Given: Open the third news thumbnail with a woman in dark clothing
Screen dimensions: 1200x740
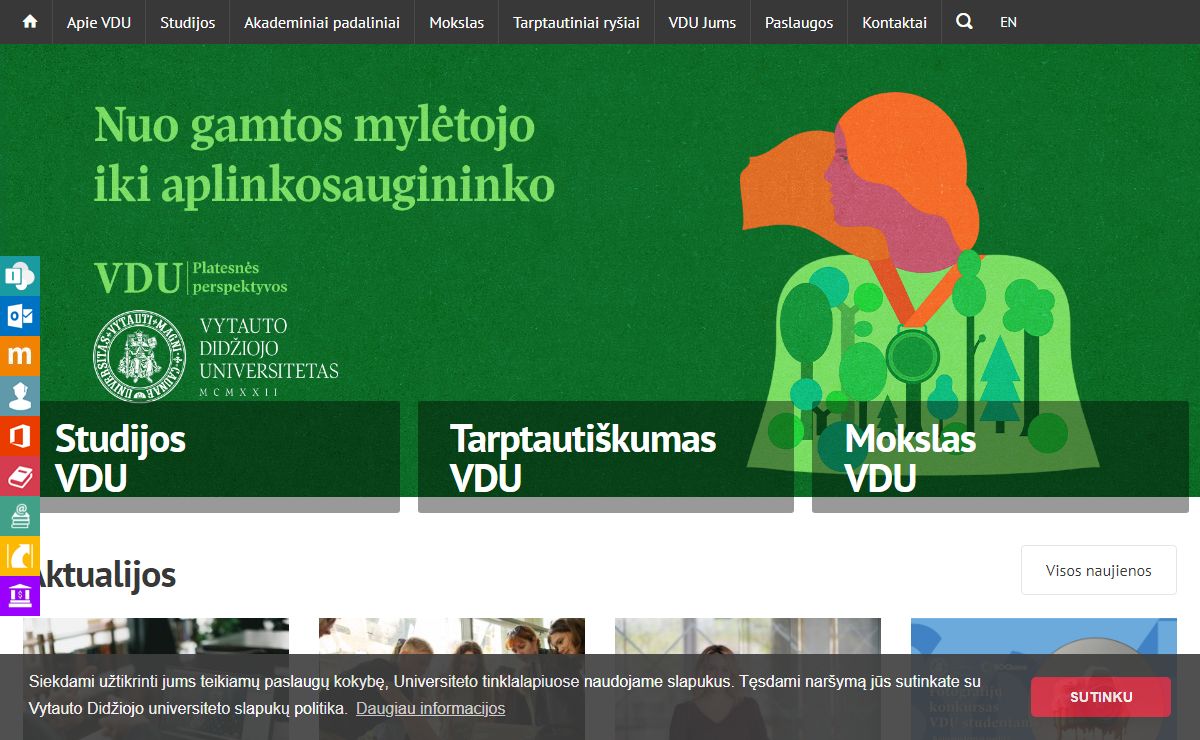Looking at the screenshot, I should coord(748,678).
